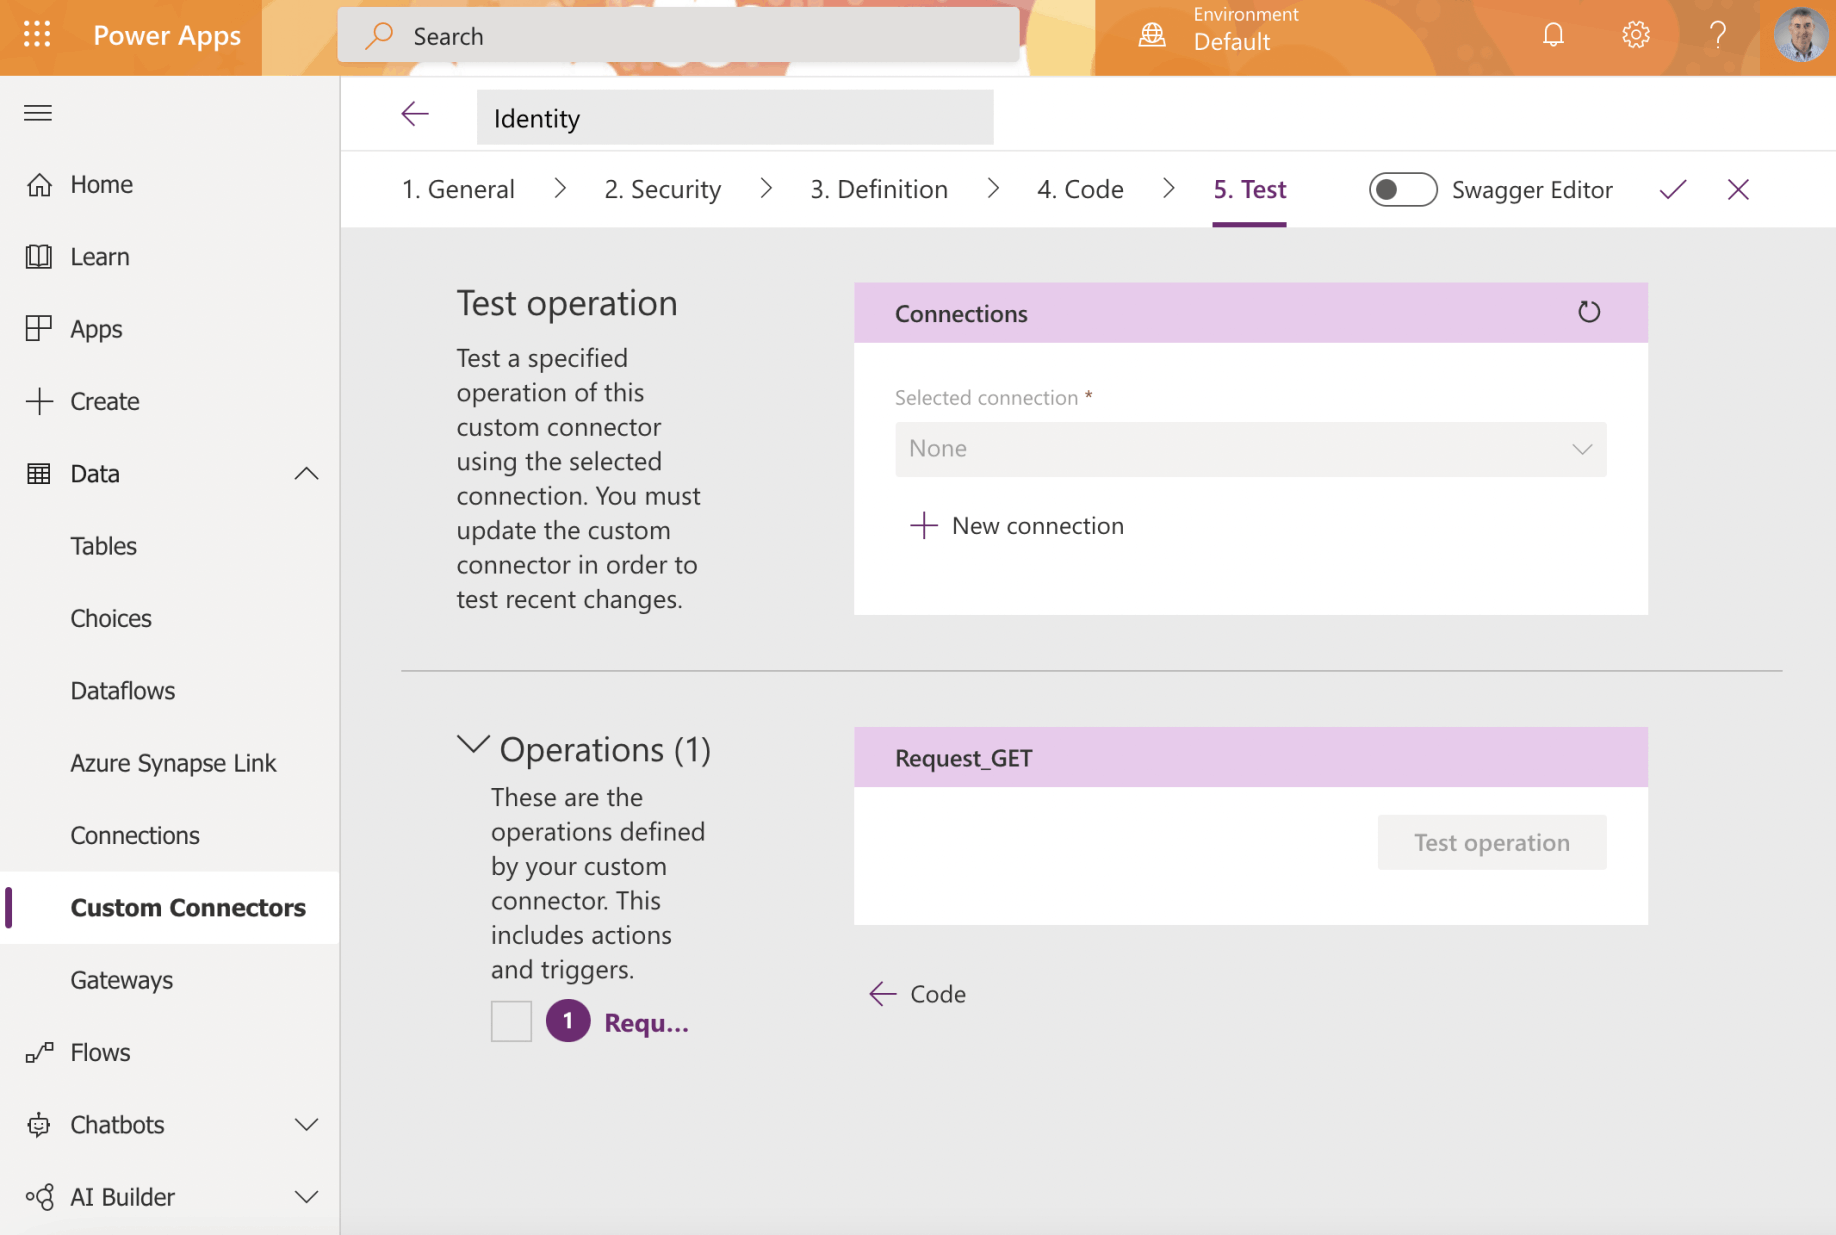Click the Request_GET panel header
This screenshot has width=1836, height=1235.
(x=1250, y=757)
